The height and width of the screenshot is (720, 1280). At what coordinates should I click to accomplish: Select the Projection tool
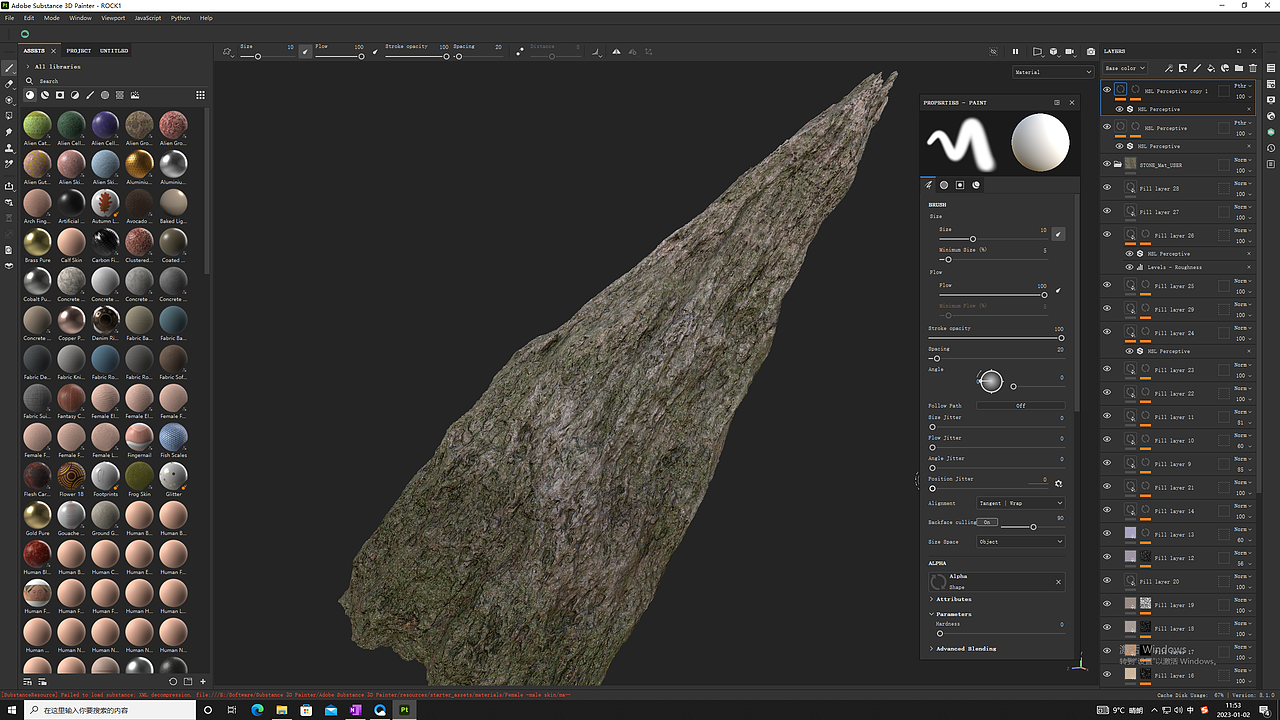point(9,100)
